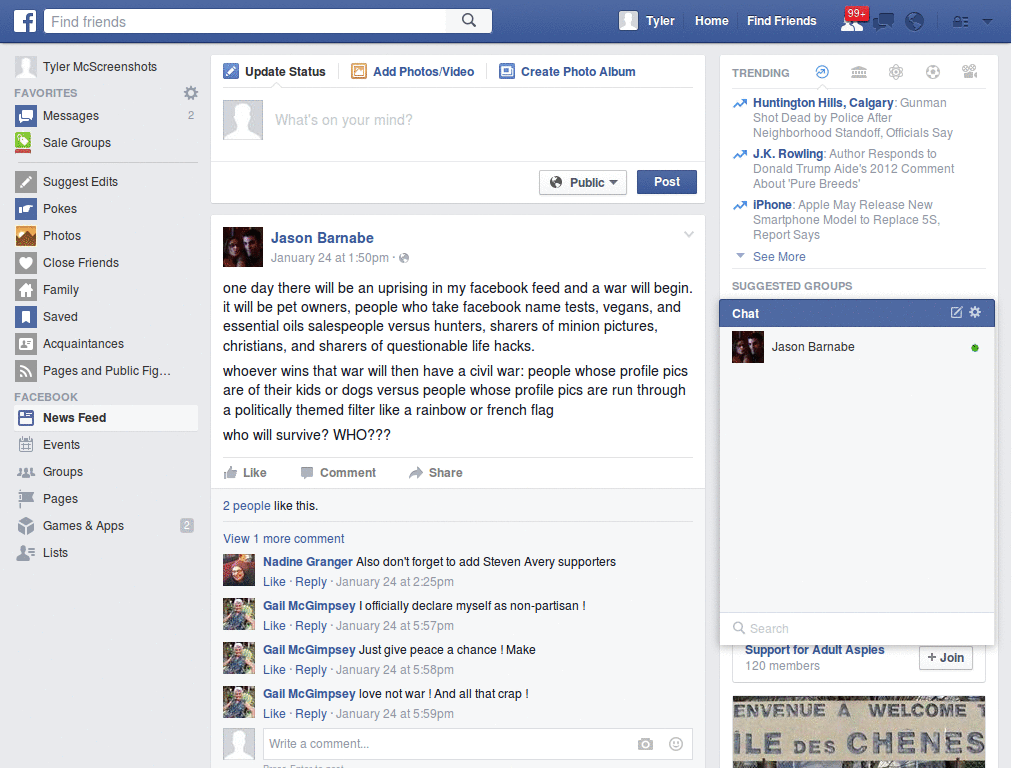This screenshot has width=1024, height=768.
Task: Open iPhone trending story
Action: 772,204
